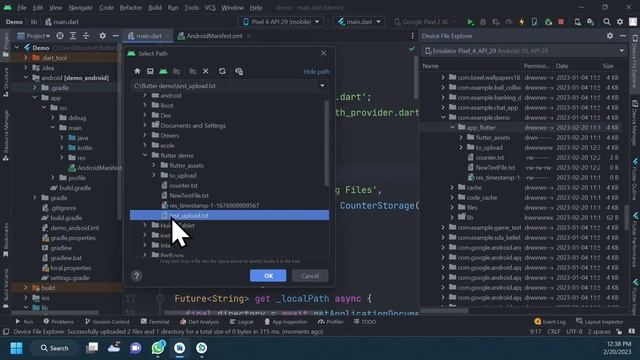The image size is (640, 360).
Task: Trigger Flutter Hot Reload lightning icon
Action: [522, 22]
